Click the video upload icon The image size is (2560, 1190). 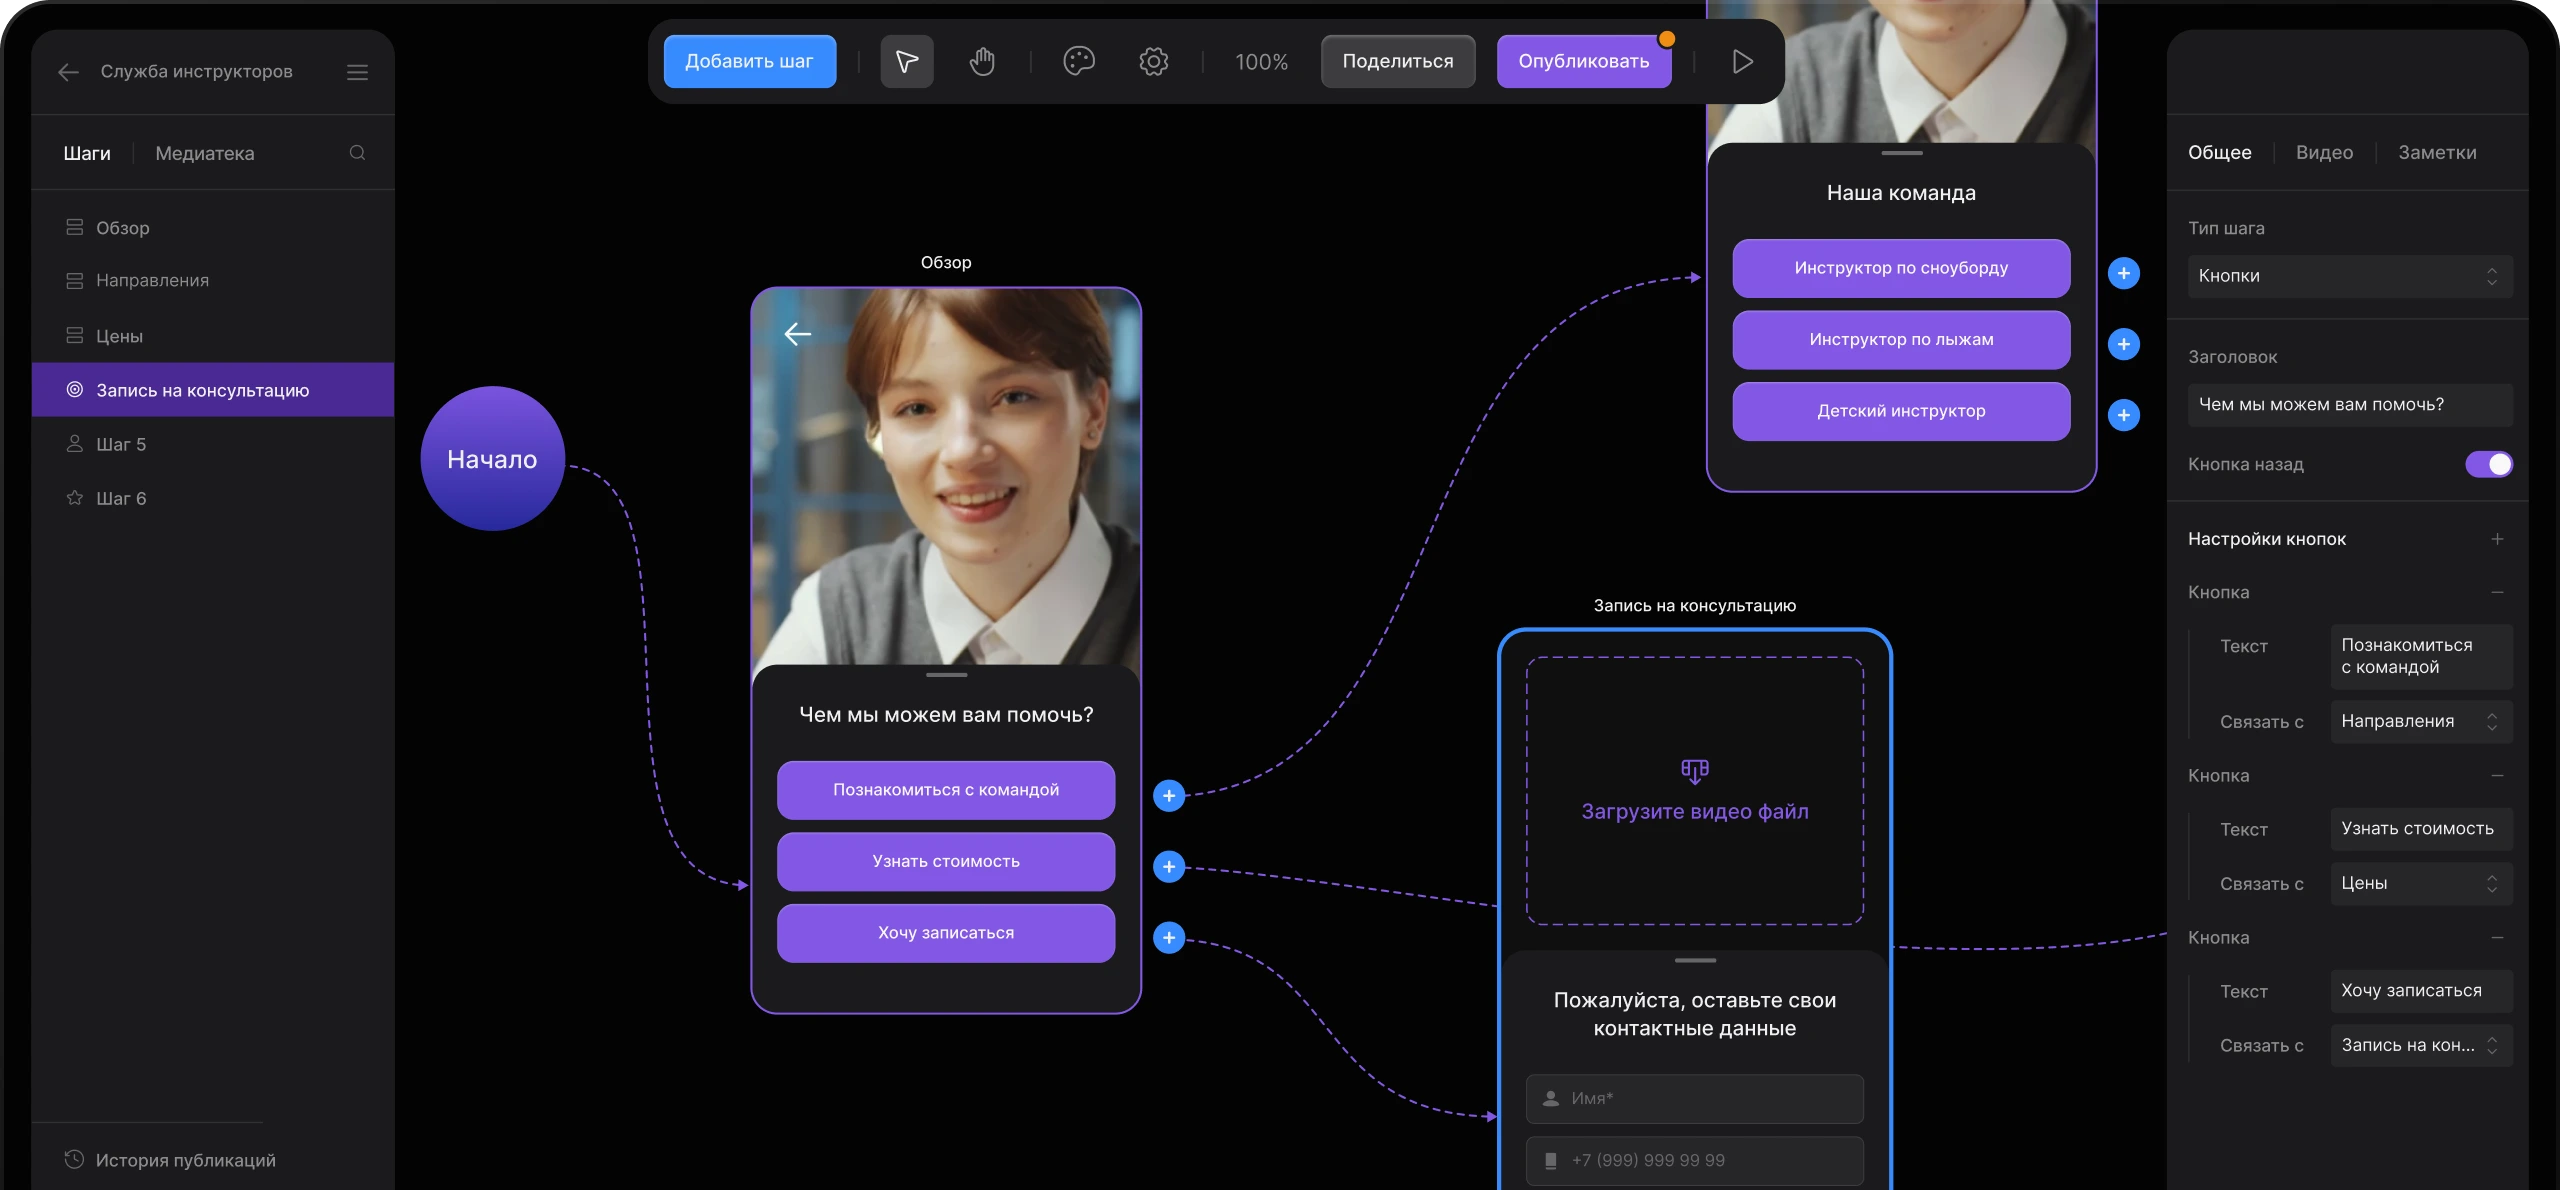[1695, 770]
